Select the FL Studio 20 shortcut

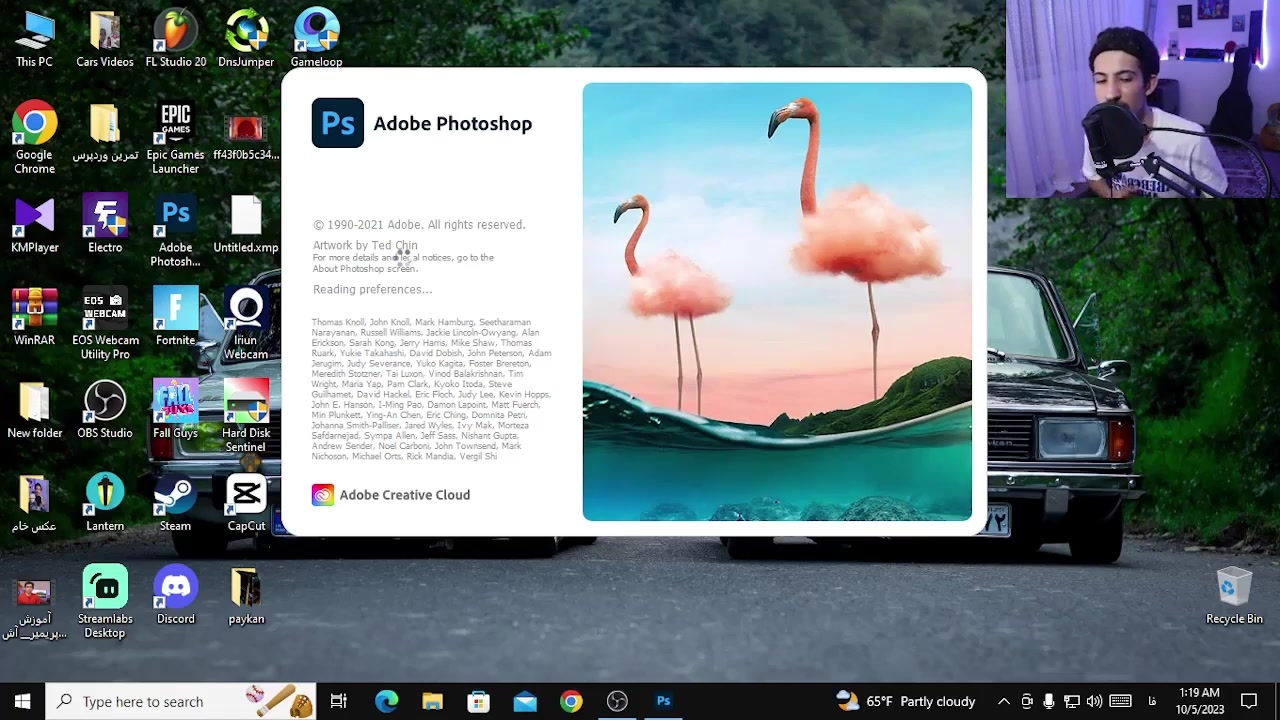176,39
